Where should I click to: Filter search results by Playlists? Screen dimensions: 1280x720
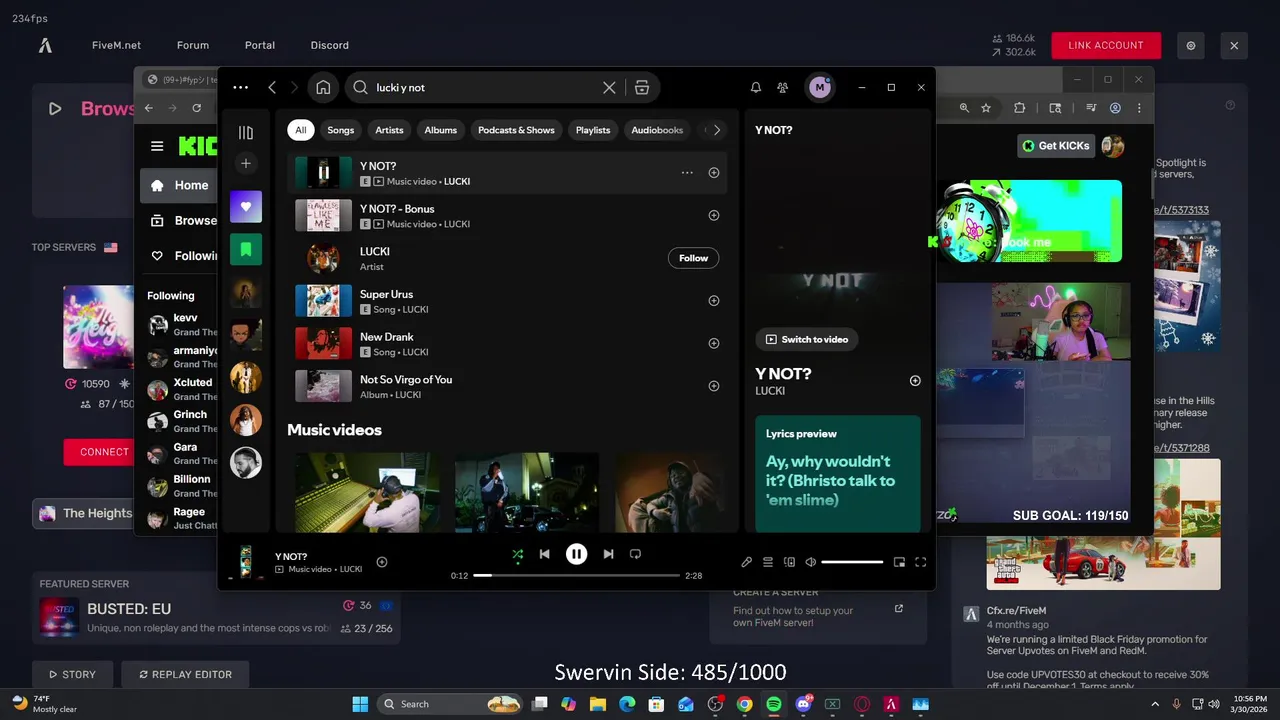click(593, 130)
